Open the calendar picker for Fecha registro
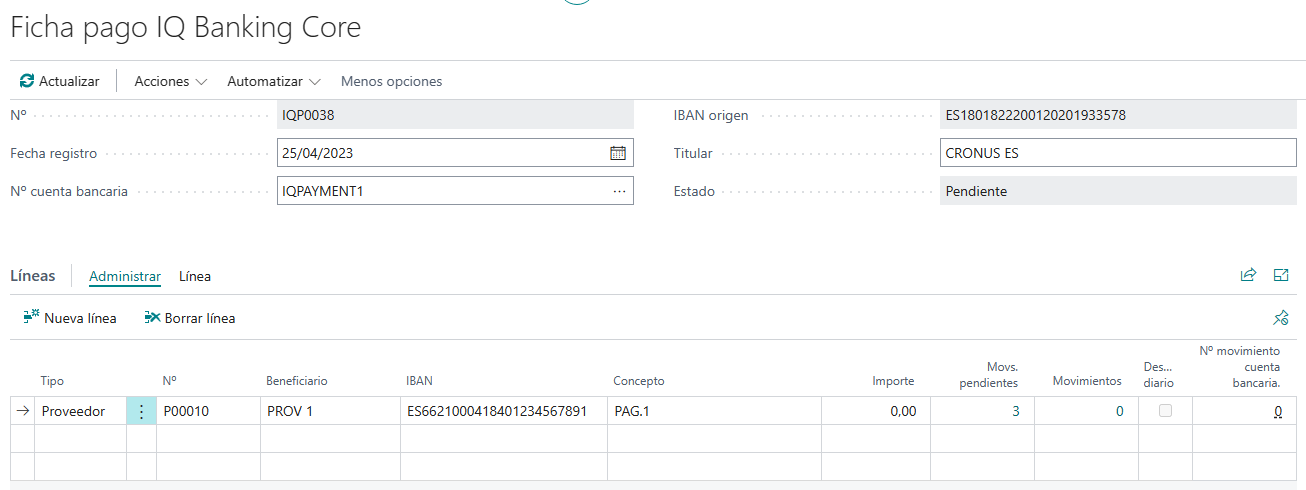Screen dimensions: 1306x490 click(618, 153)
